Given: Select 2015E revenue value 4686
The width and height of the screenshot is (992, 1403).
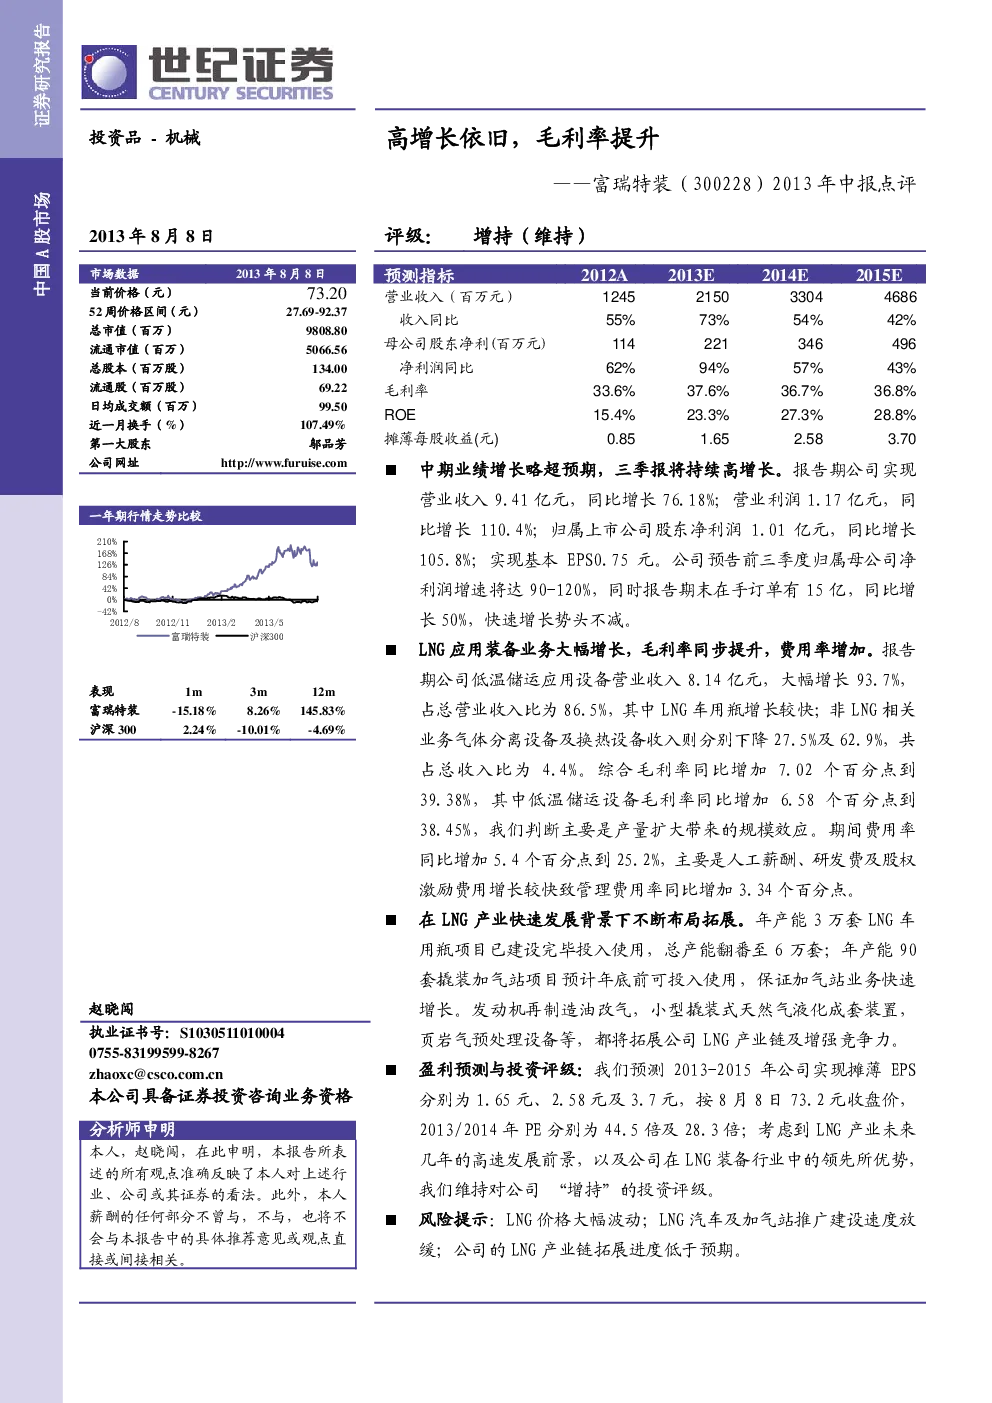Looking at the screenshot, I should (x=900, y=297).
